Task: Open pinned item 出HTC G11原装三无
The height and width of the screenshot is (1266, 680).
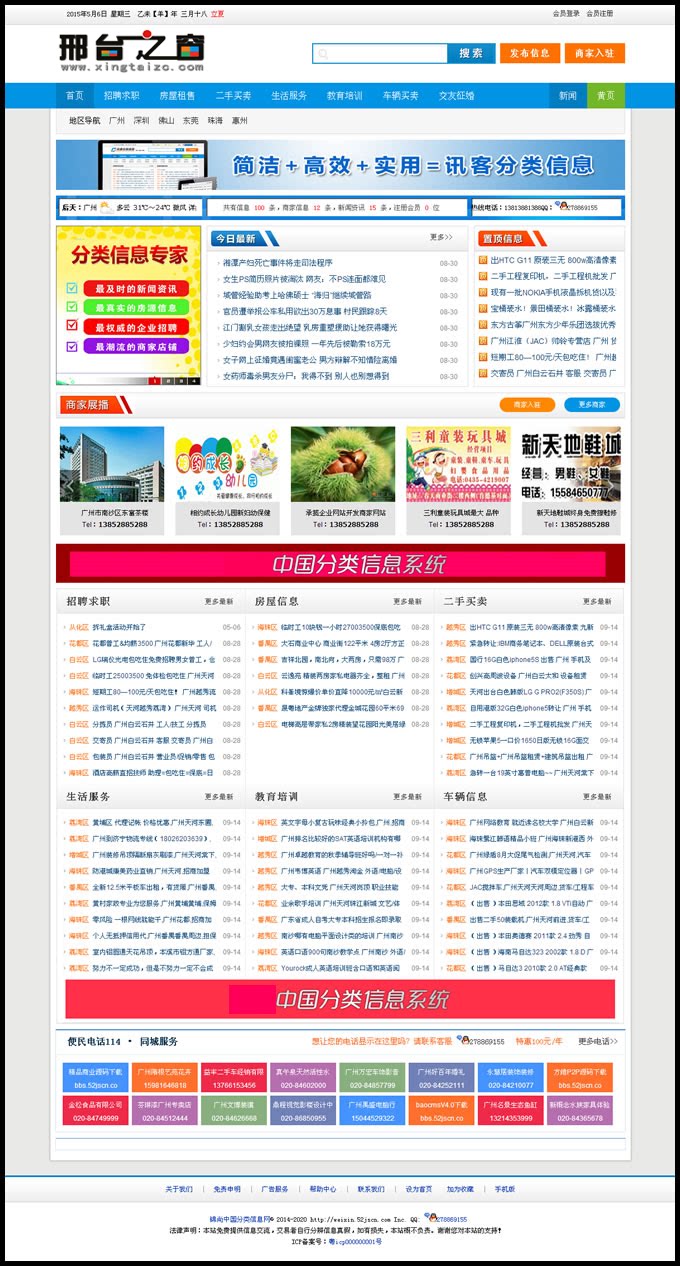Action: click(x=553, y=260)
